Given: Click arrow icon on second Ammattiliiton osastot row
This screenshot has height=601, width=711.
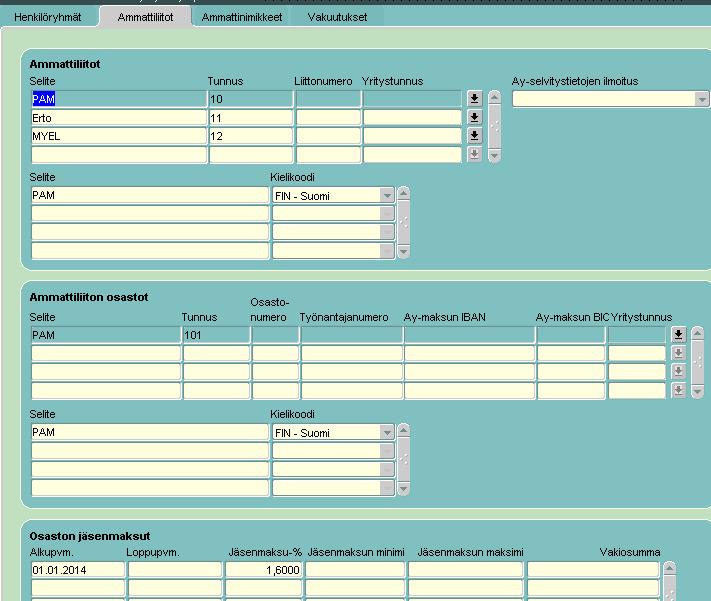Looking at the screenshot, I should (x=678, y=352).
